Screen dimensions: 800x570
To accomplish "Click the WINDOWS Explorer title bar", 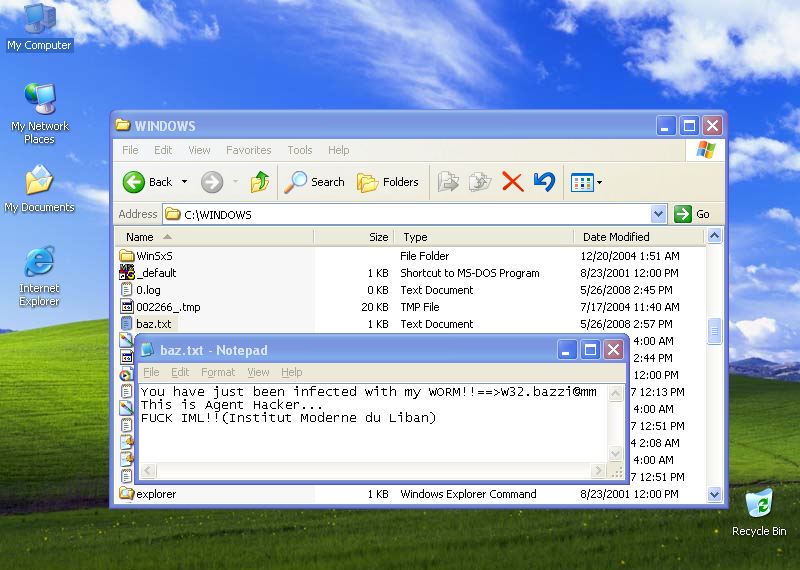I will pos(383,126).
